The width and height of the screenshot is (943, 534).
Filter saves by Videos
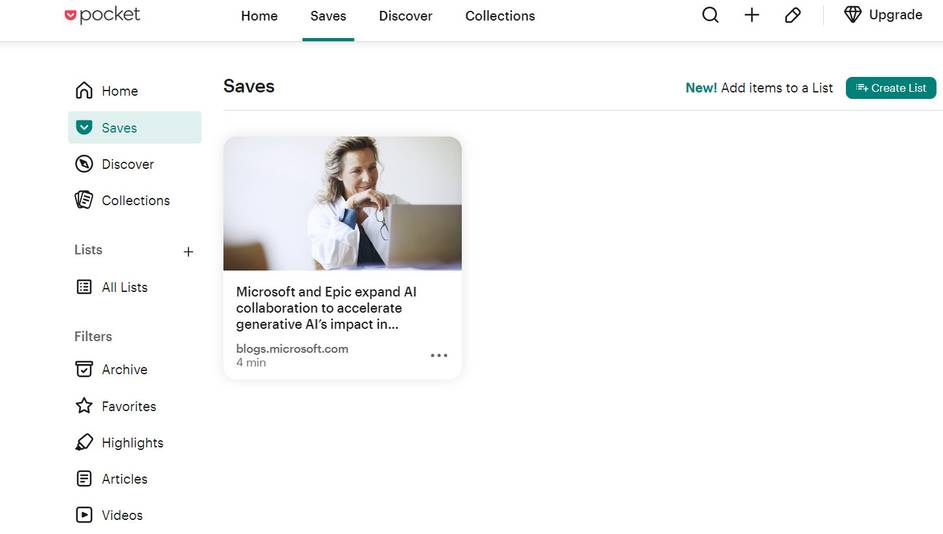[122, 515]
